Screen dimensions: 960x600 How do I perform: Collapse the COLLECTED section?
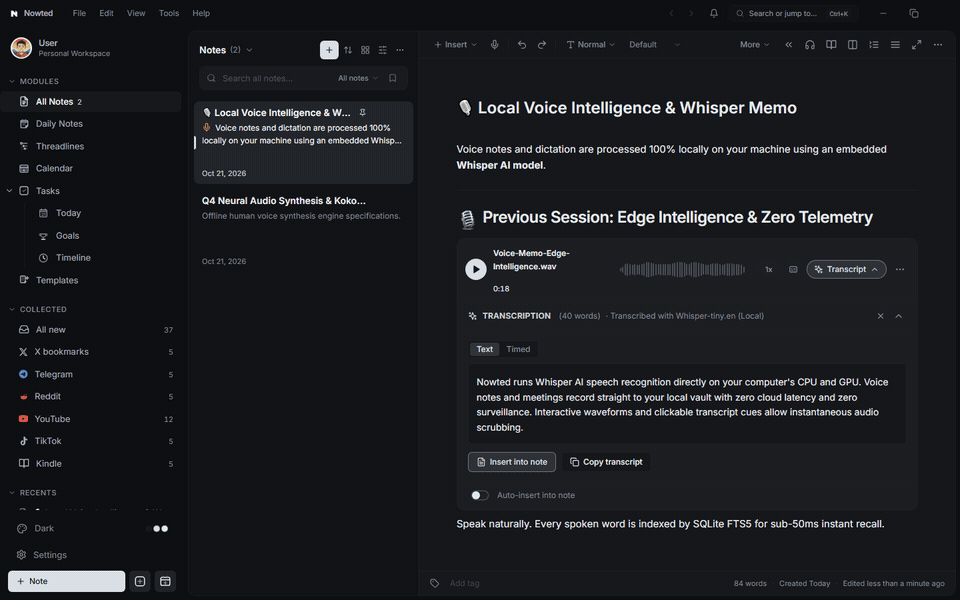pyautogui.click(x=12, y=309)
